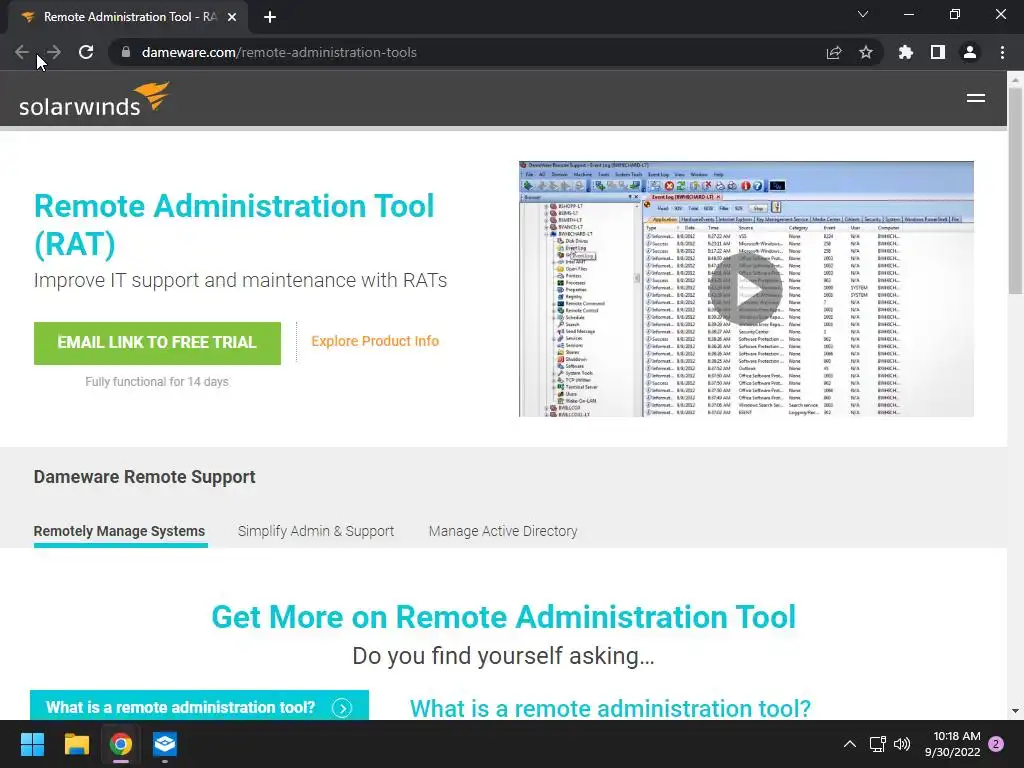1024x768 pixels.
Task: Expand 'What is a remote administration tool?' item
Action: (199, 707)
